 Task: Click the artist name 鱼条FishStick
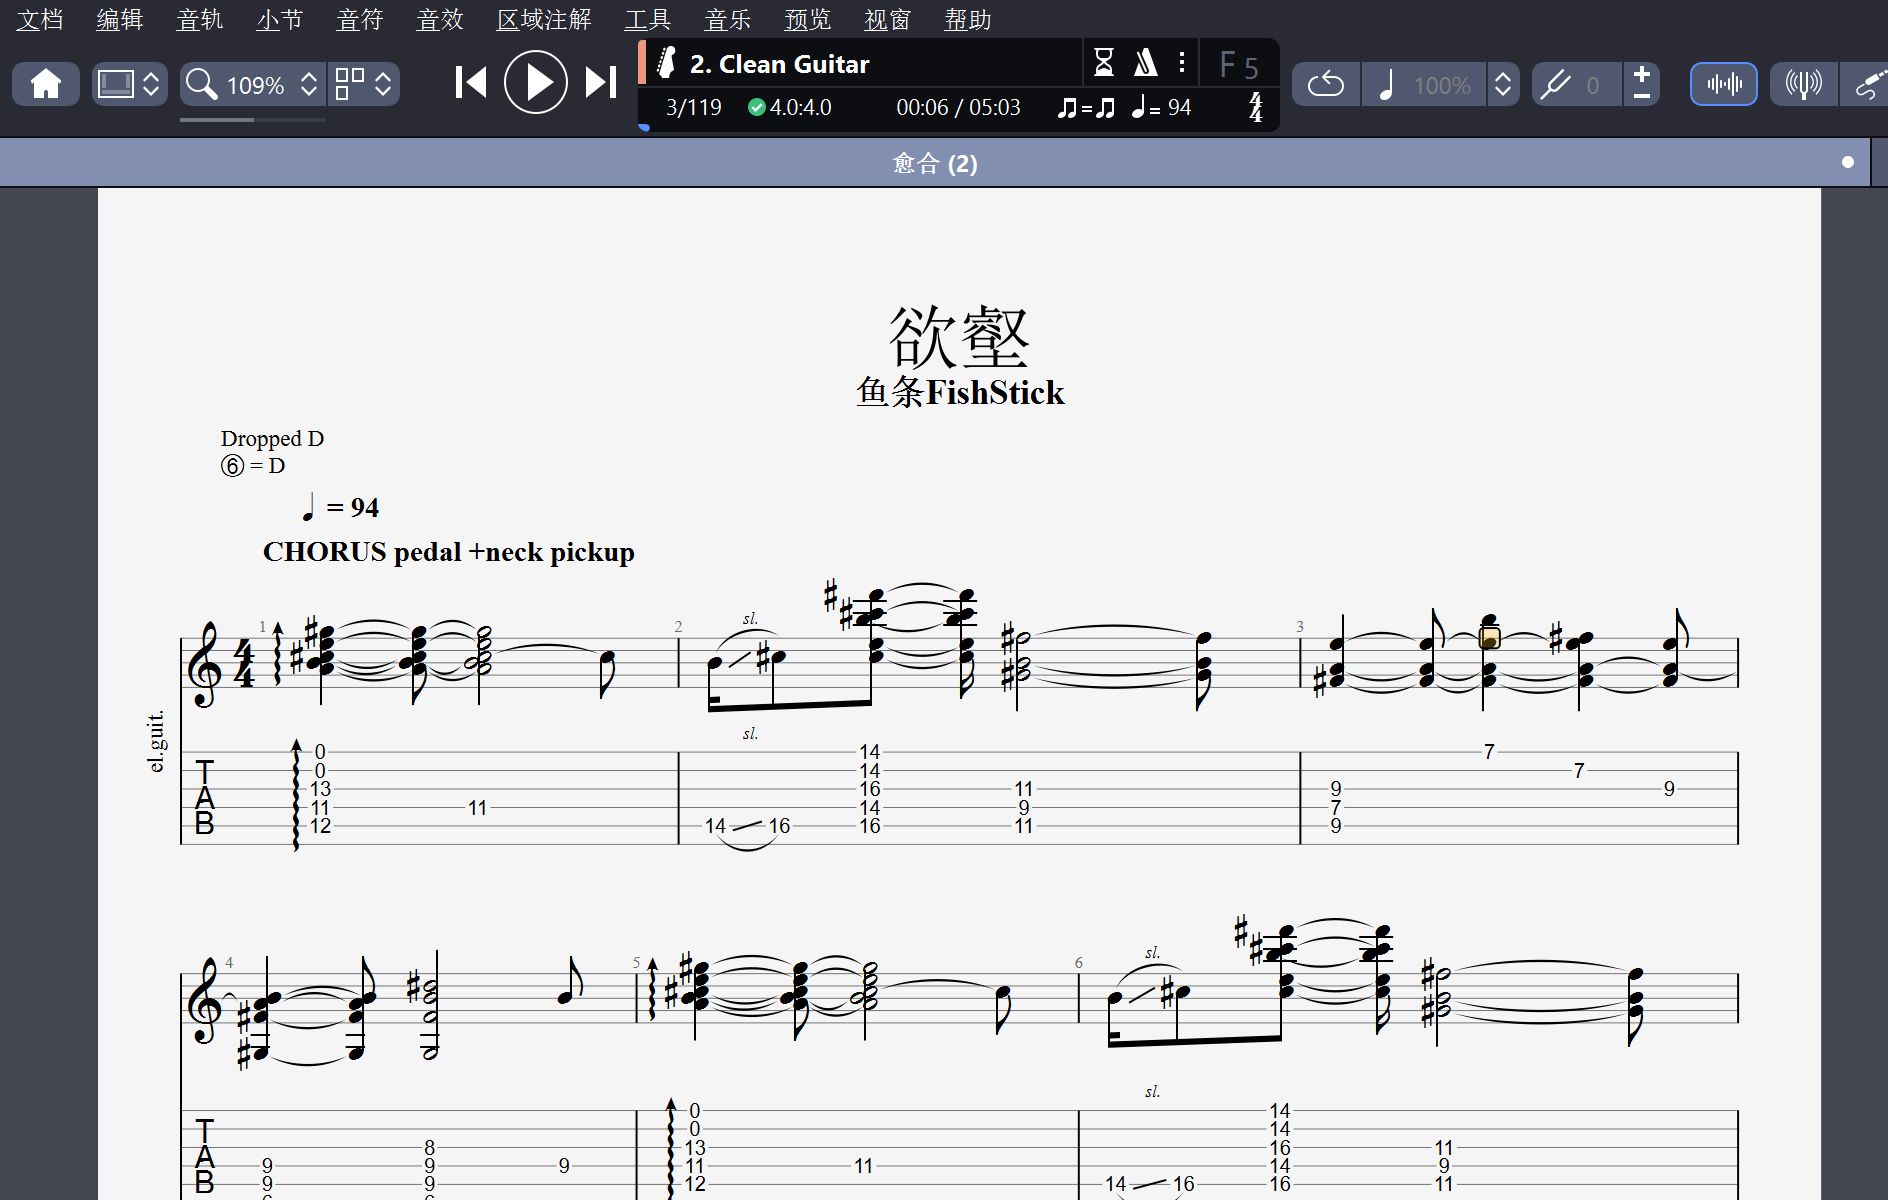point(960,392)
